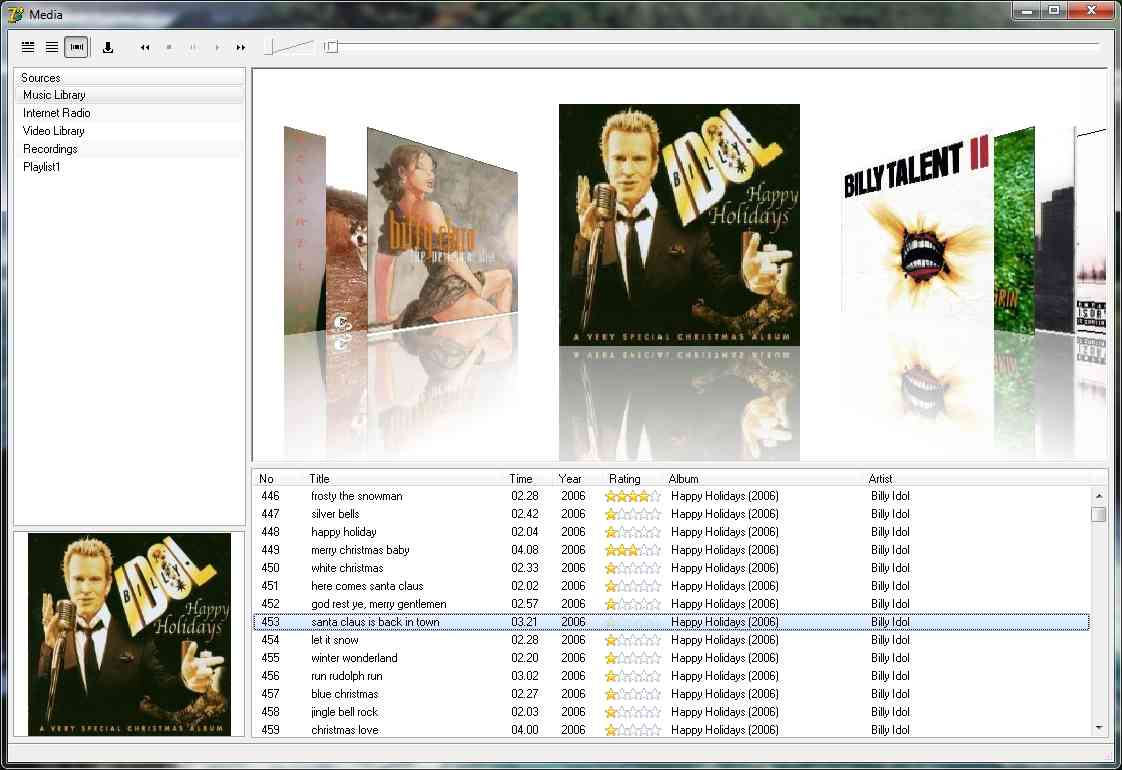
Task: Click the volume slider handle
Action: click(x=268, y=47)
